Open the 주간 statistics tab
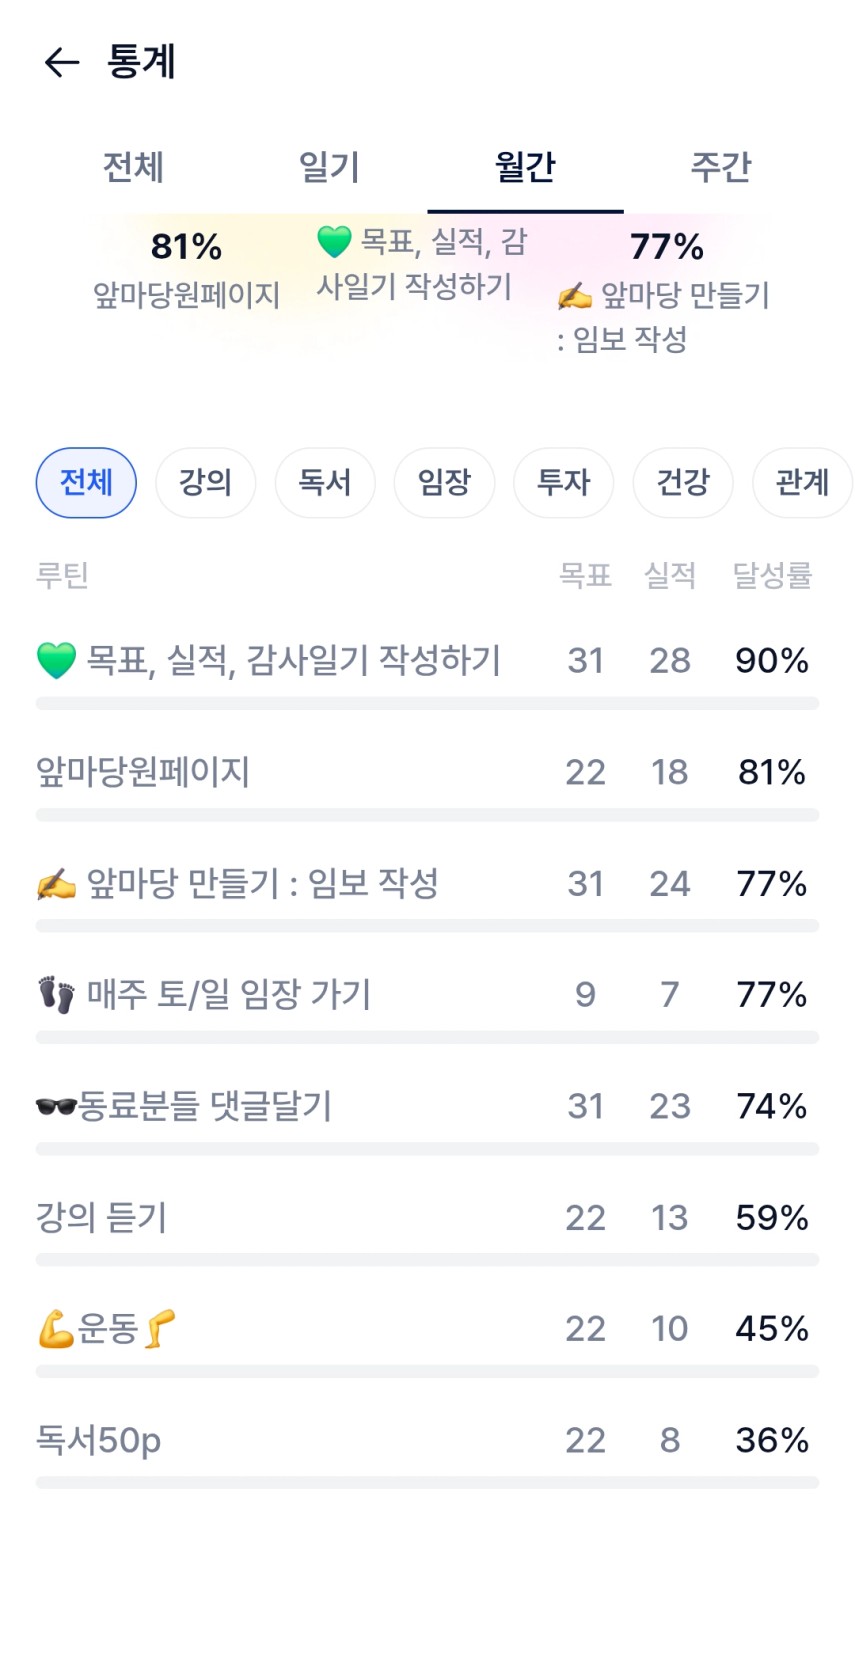Viewport: 855px width, 1667px height. pyautogui.click(x=720, y=167)
